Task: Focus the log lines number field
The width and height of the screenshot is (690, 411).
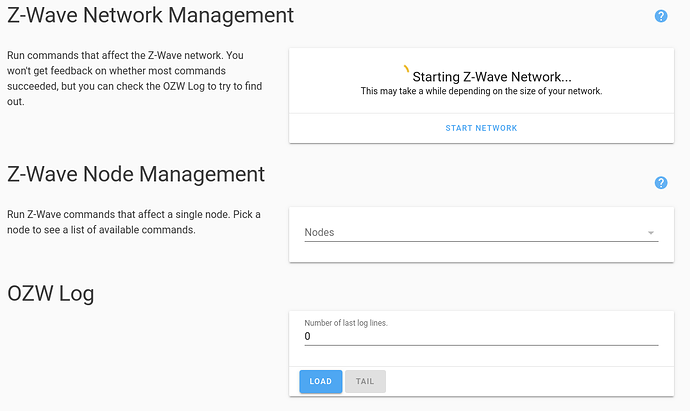Action: (x=480, y=337)
